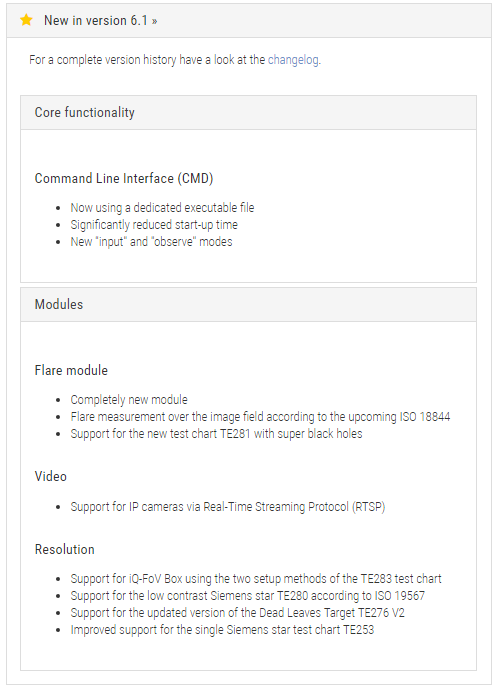Image resolution: width=495 pixels, height=692 pixels.
Task: Click the "Completely new module" bullet
Action: point(129,399)
